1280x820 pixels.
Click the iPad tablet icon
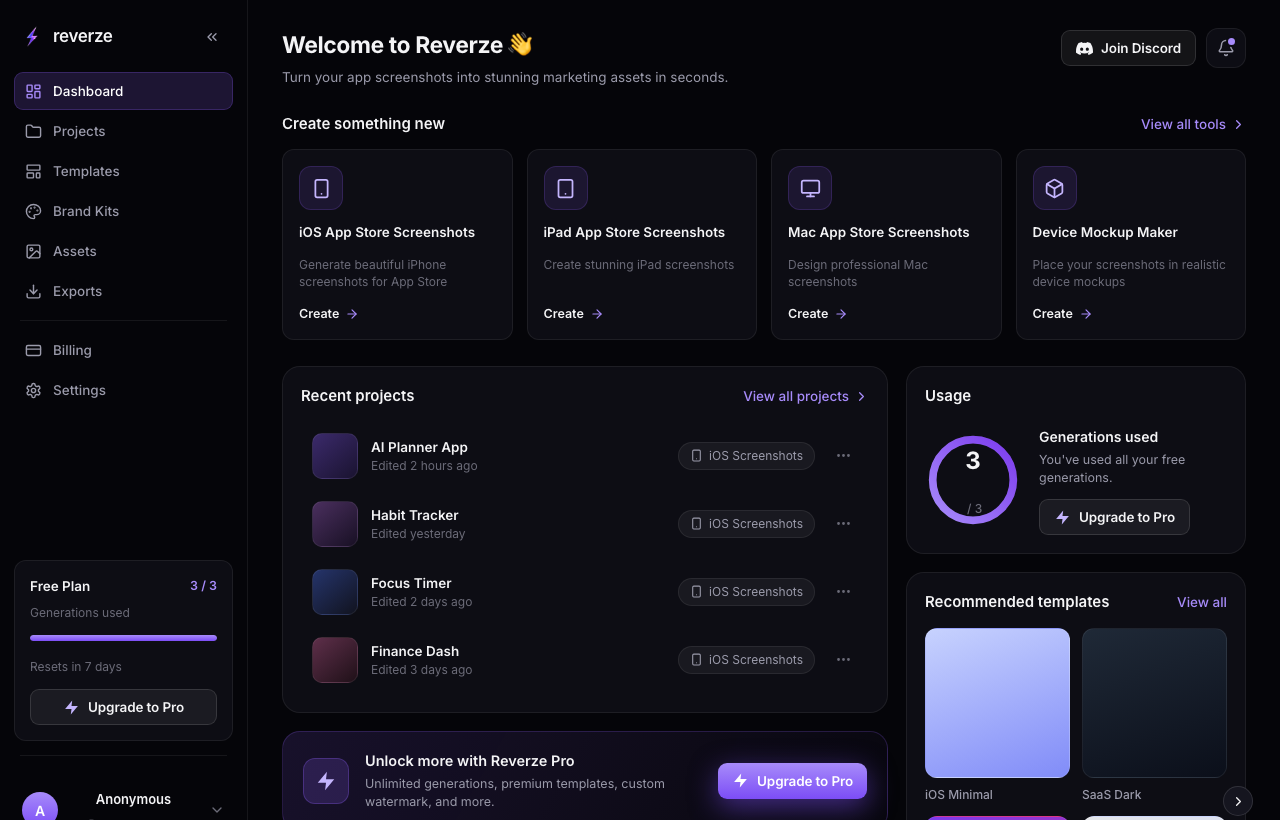(566, 188)
